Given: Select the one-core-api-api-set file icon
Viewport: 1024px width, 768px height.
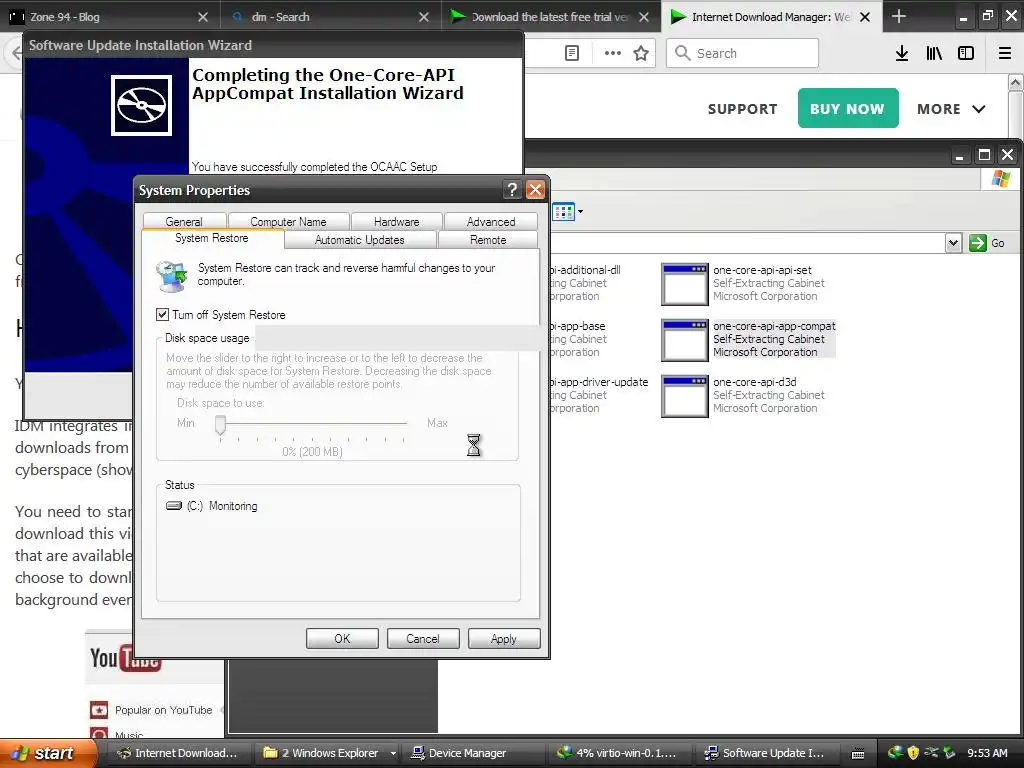Looking at the screenshot, I should (684, 284).
